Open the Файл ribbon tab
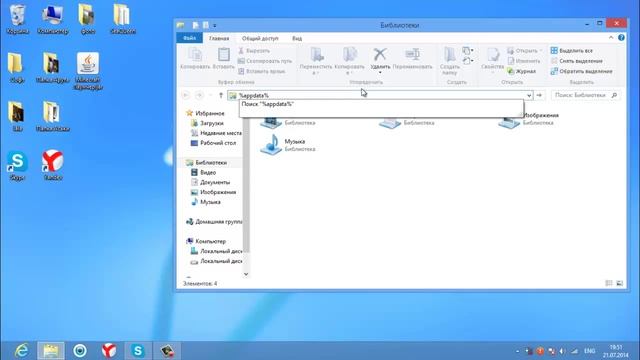Image resolution: width=640 pixels, height=360 pixels. coord(189,38)
